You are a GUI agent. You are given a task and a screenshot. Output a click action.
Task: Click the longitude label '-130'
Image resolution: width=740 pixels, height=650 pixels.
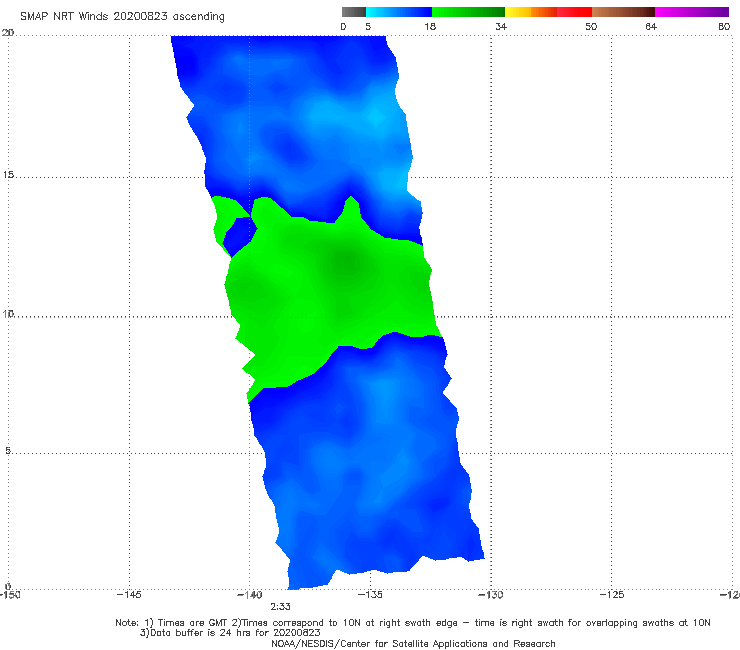point(491,595)
